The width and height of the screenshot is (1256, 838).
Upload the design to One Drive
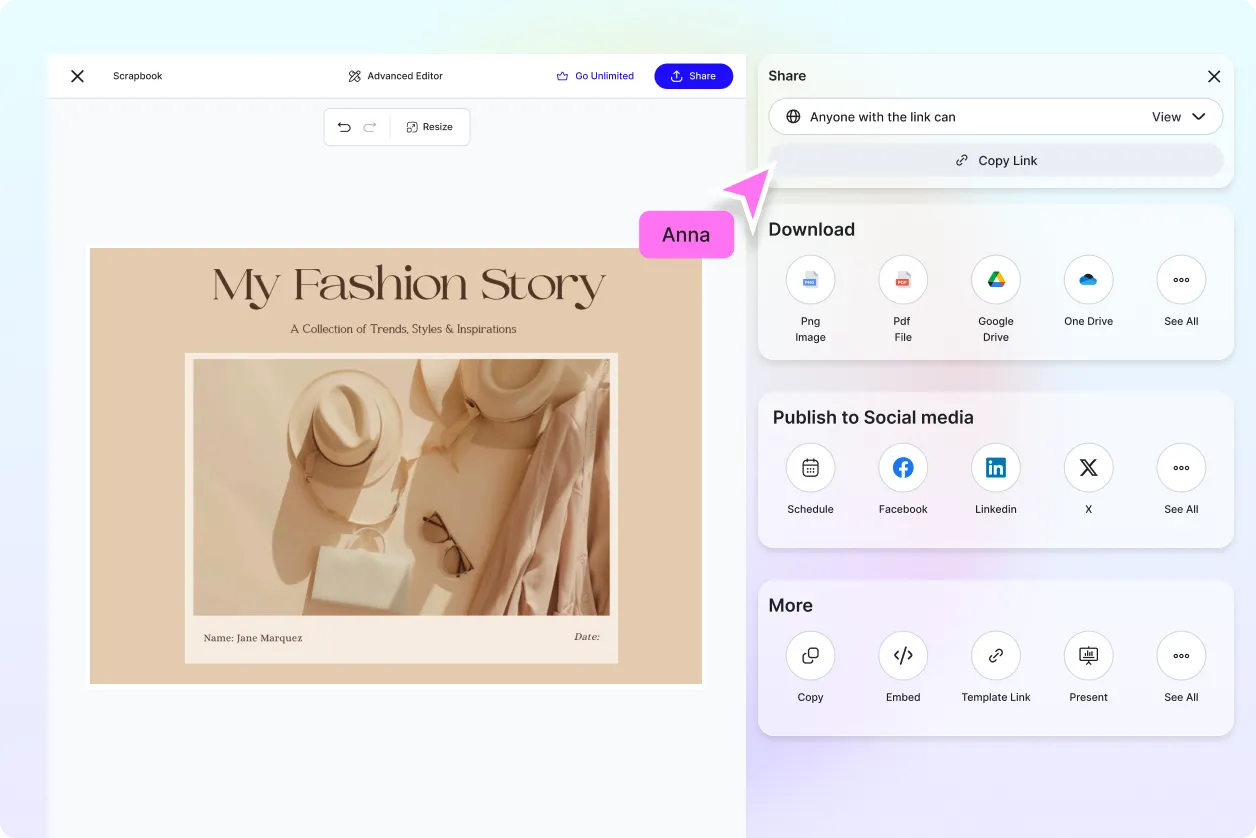1088,280
